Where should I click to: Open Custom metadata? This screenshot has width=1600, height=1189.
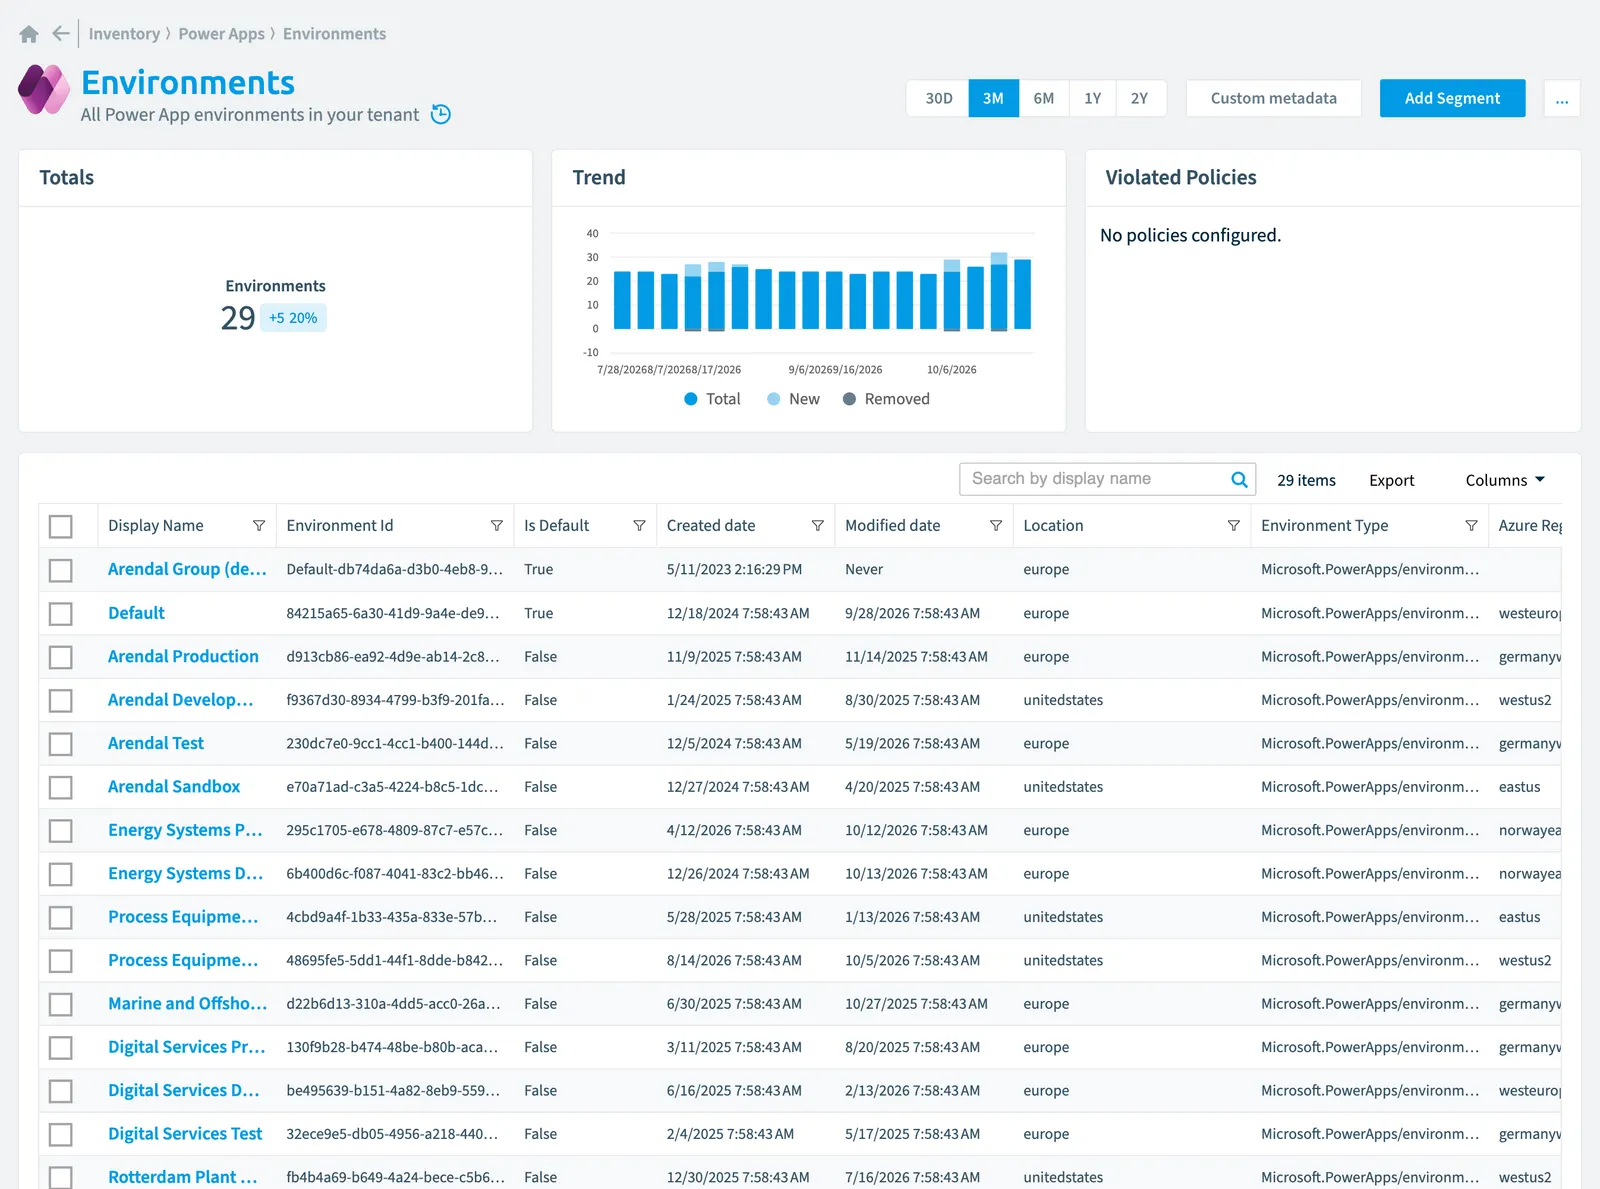coord(1274,98)
